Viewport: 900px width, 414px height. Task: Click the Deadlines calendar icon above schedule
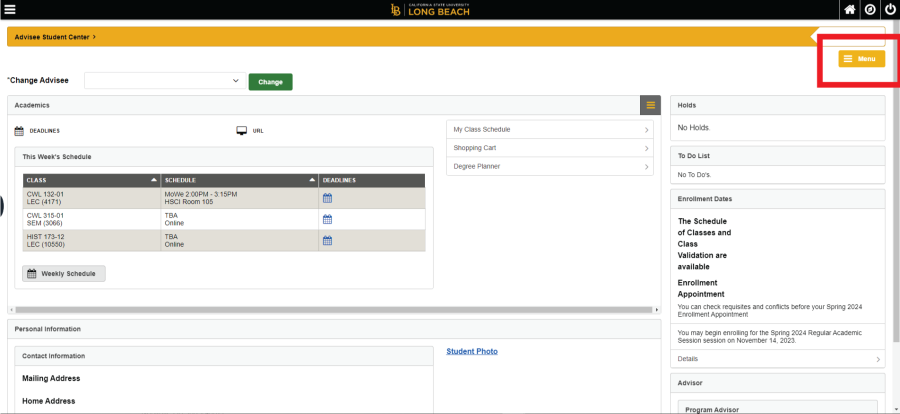19,131
